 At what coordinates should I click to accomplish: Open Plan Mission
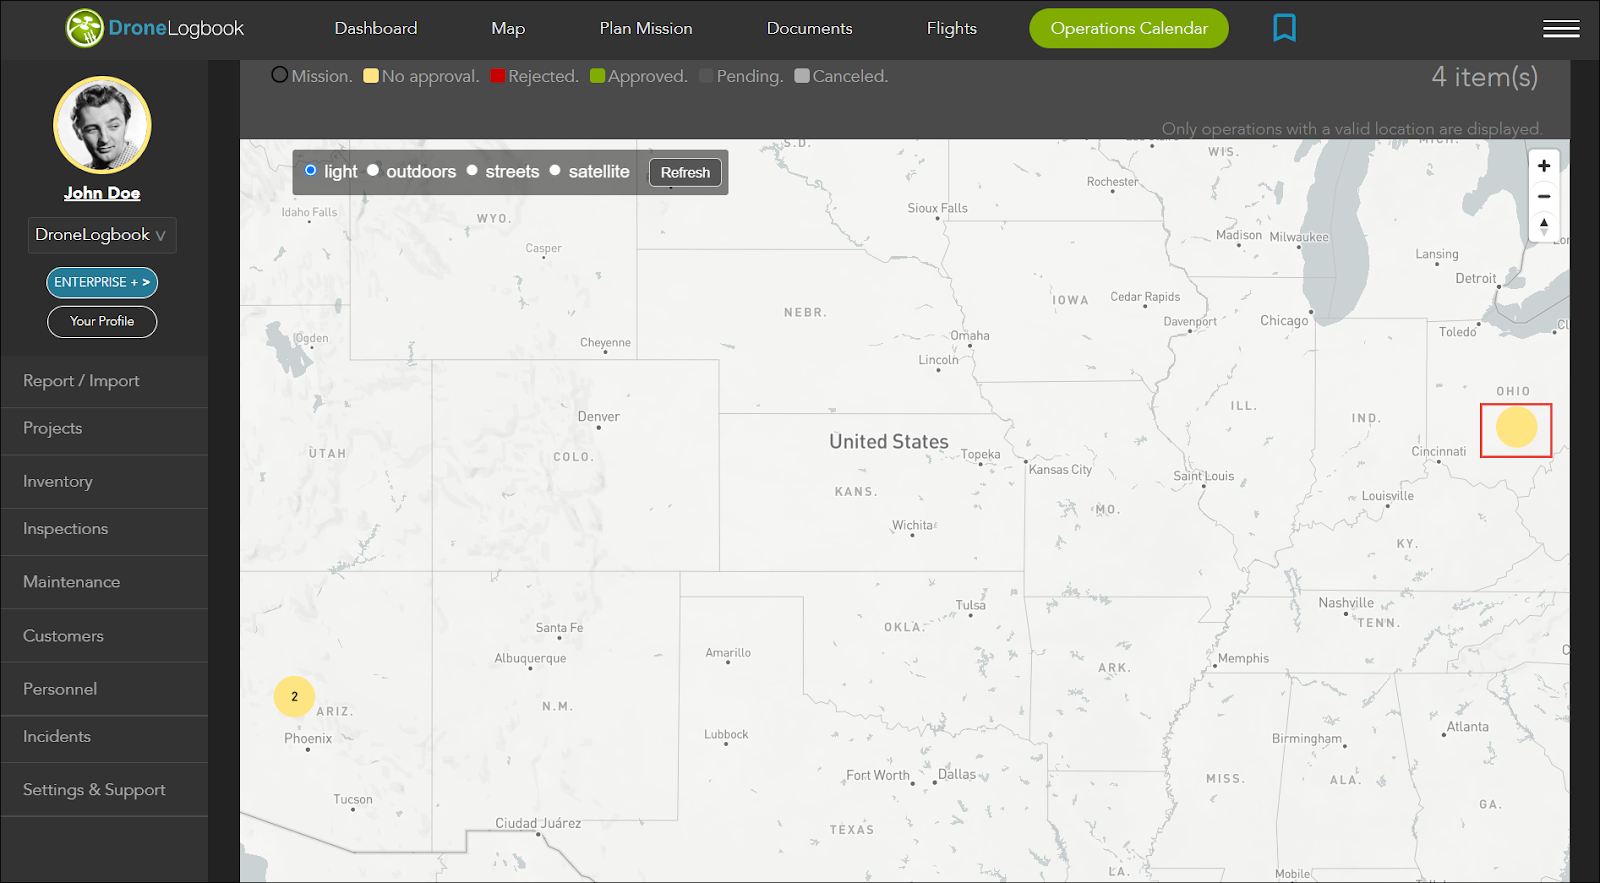(x=646, y=28)
